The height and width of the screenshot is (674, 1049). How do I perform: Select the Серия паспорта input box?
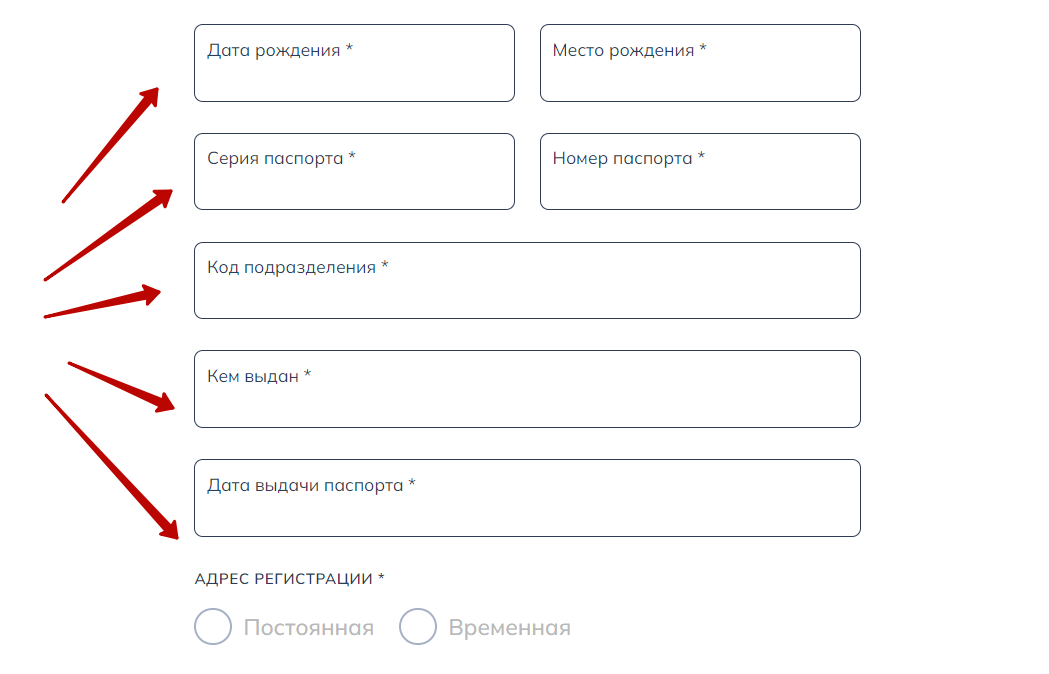tap(354, 172)
